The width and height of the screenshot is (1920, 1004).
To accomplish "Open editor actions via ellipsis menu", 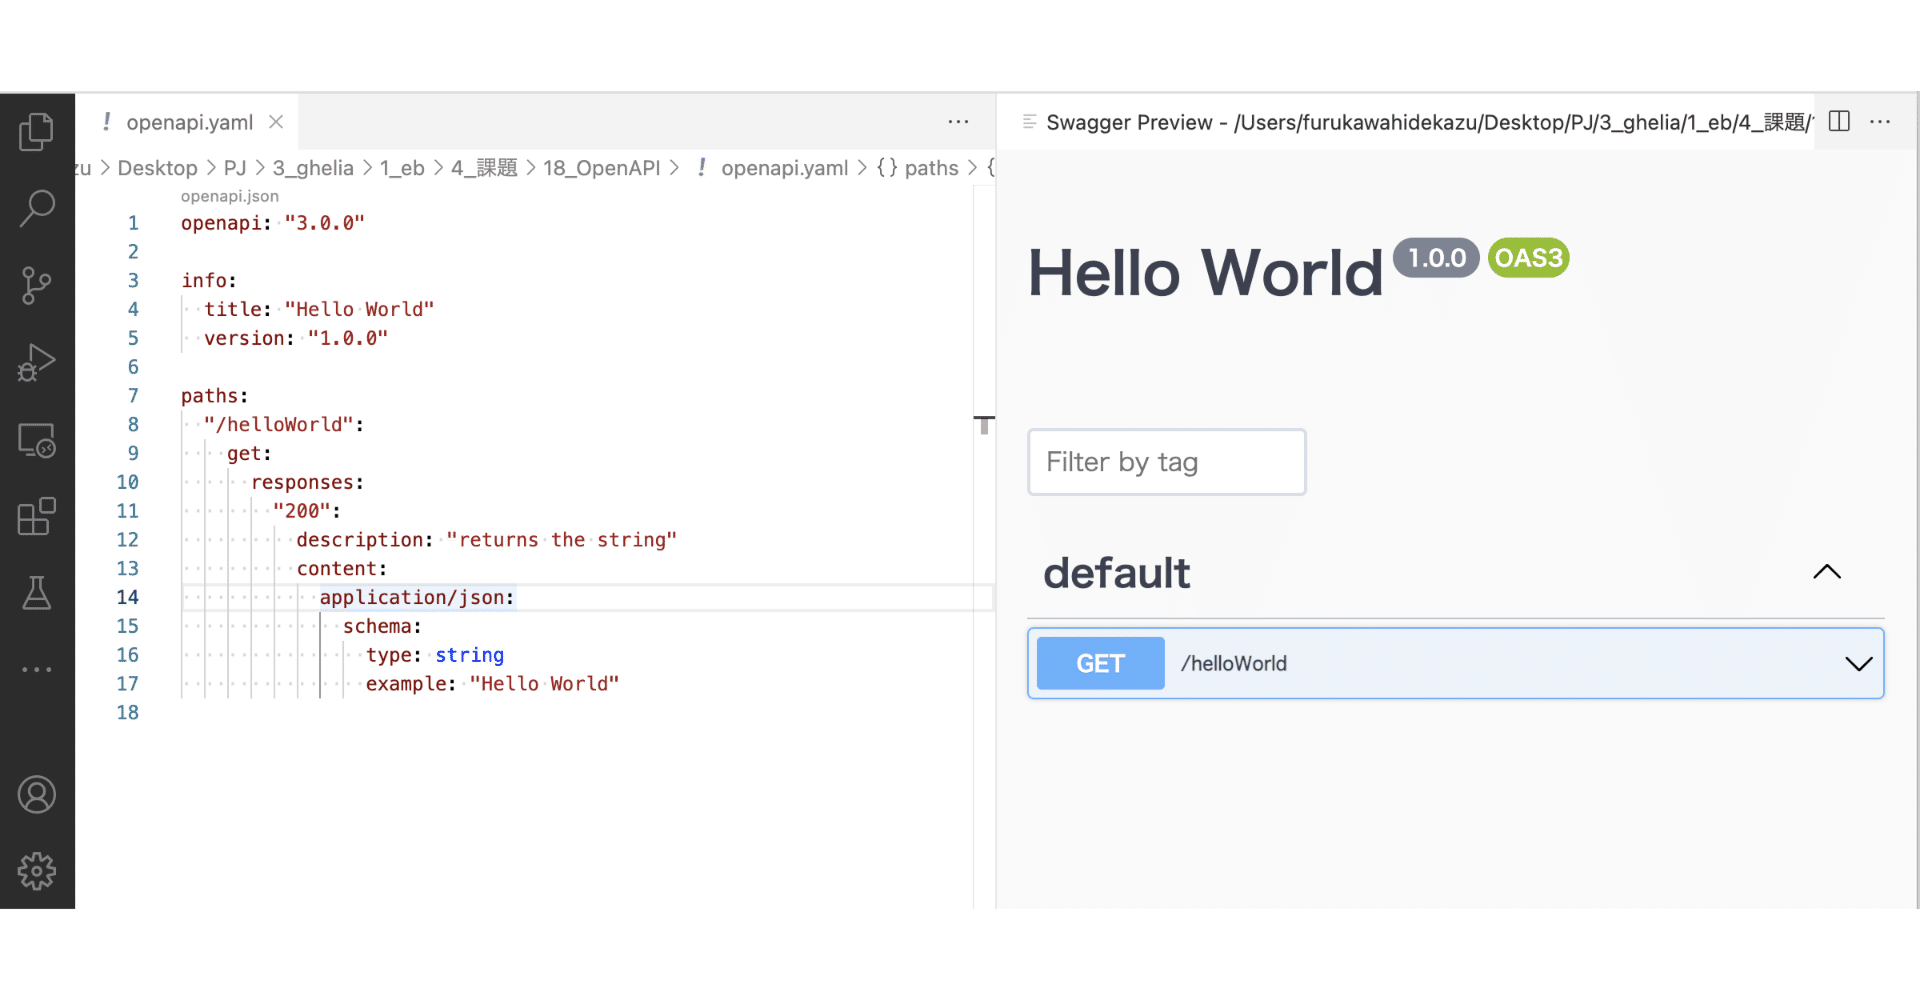I will pyautogui.click(x=958, y=121).
